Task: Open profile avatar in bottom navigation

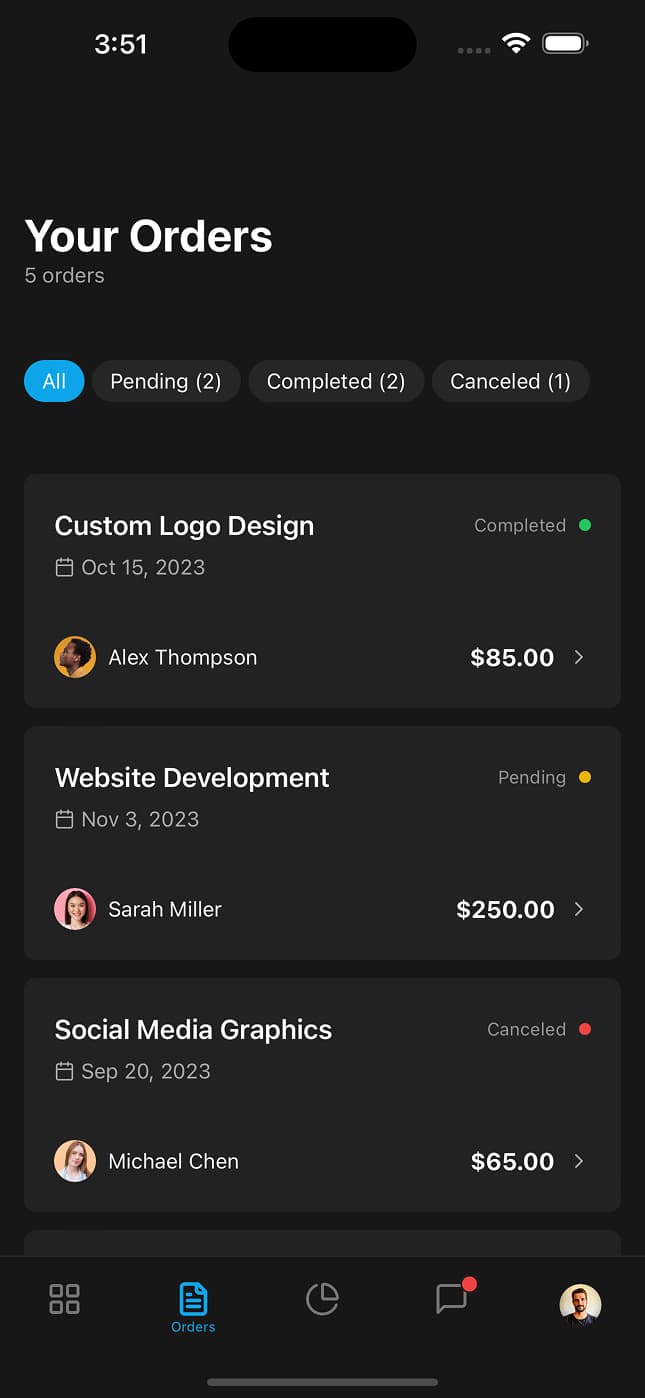Action: pyautogui.click(x=580, y=1304)
